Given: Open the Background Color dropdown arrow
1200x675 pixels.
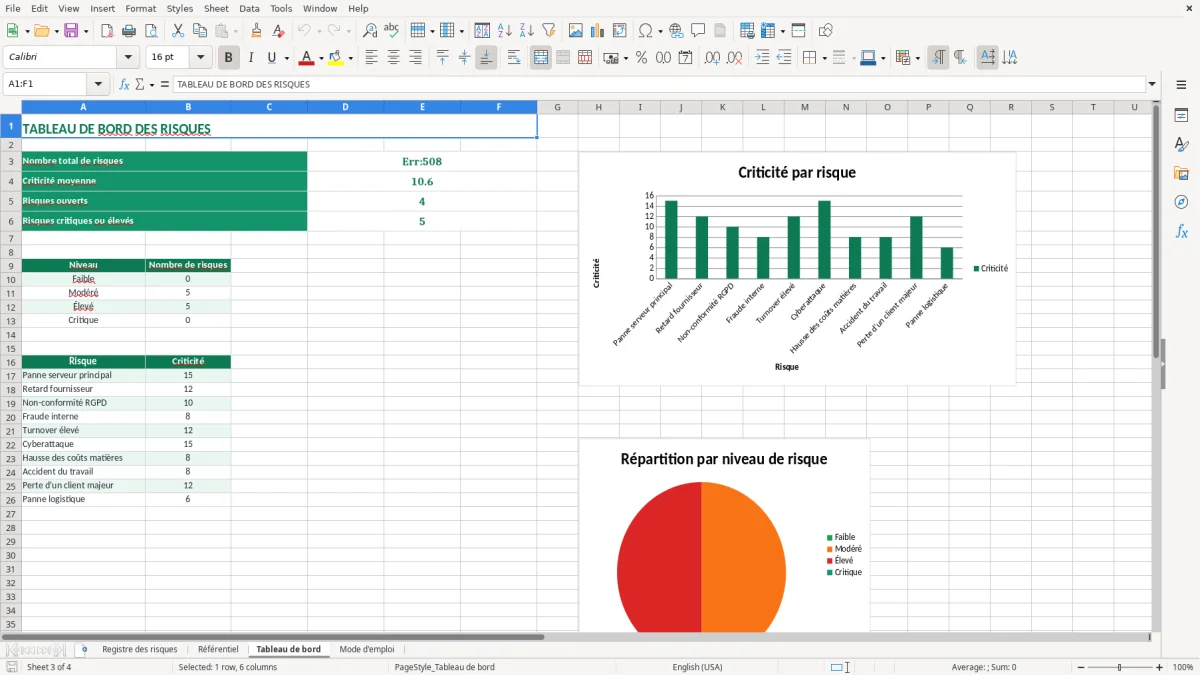Looking at the screenshot, I should coord(350,58).
